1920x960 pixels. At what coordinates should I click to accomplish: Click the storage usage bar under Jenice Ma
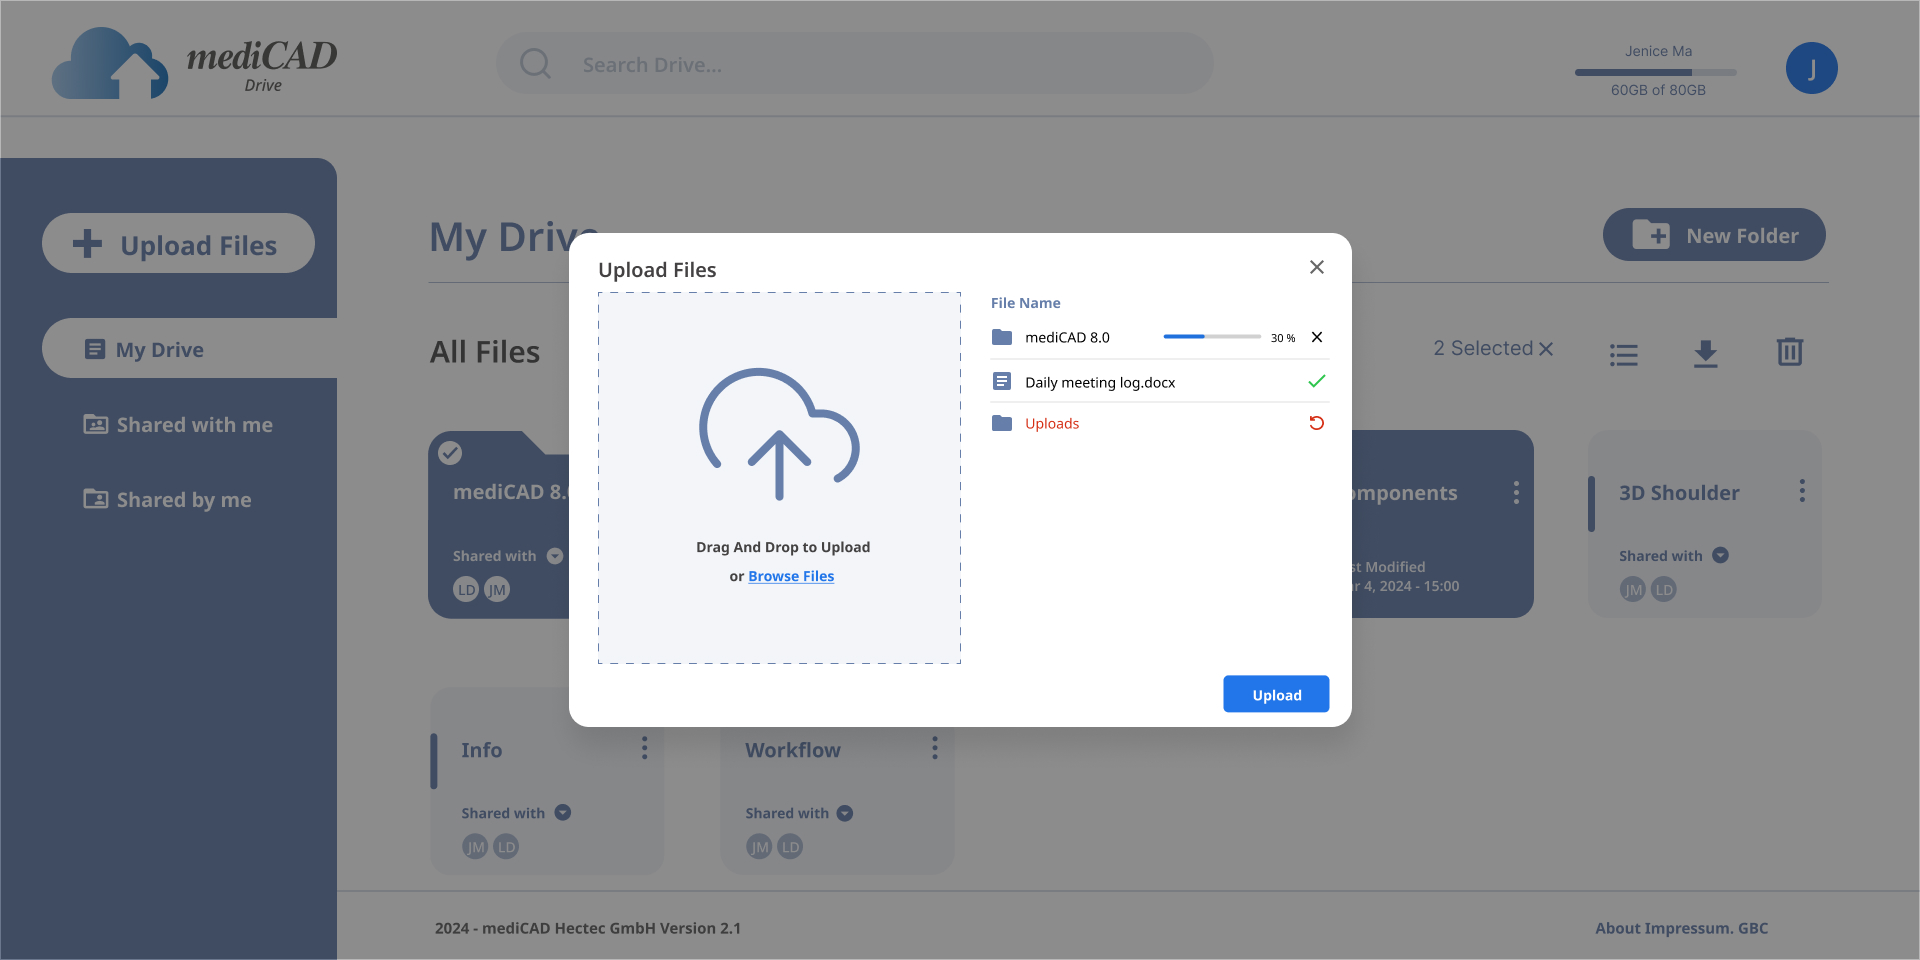[1656, 72]
